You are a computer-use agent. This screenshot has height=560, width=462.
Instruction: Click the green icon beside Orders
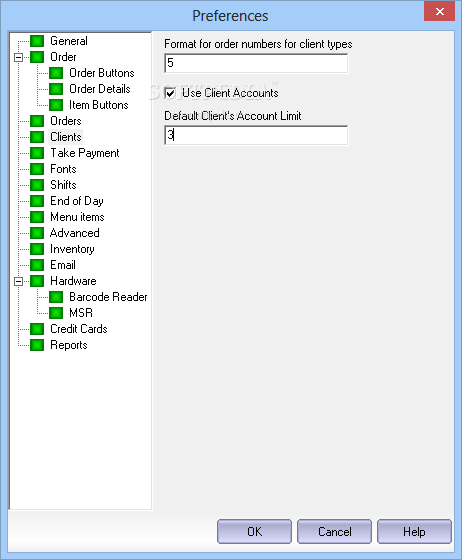click(37, 121)
